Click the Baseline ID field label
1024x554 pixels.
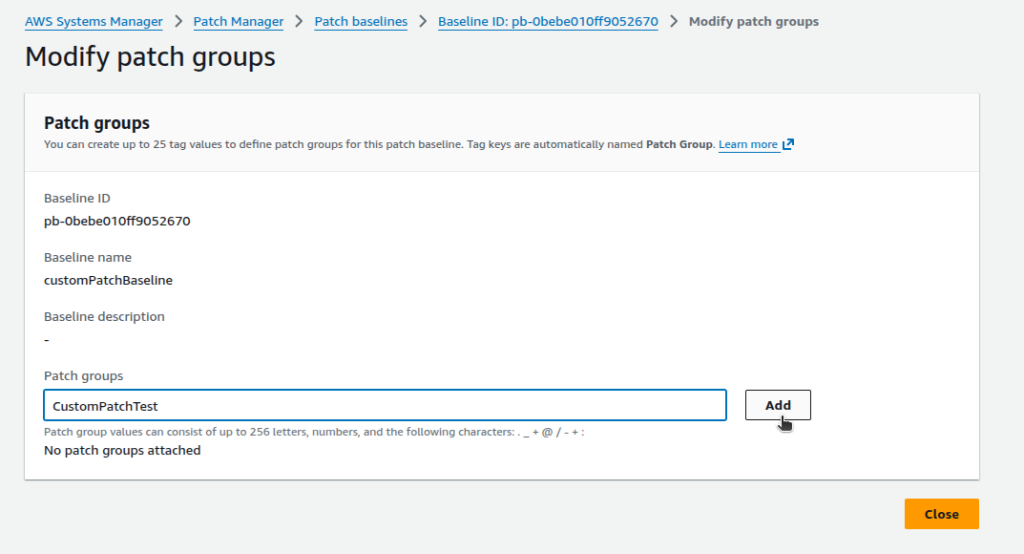pyautogui.click(x=77, y=198)
